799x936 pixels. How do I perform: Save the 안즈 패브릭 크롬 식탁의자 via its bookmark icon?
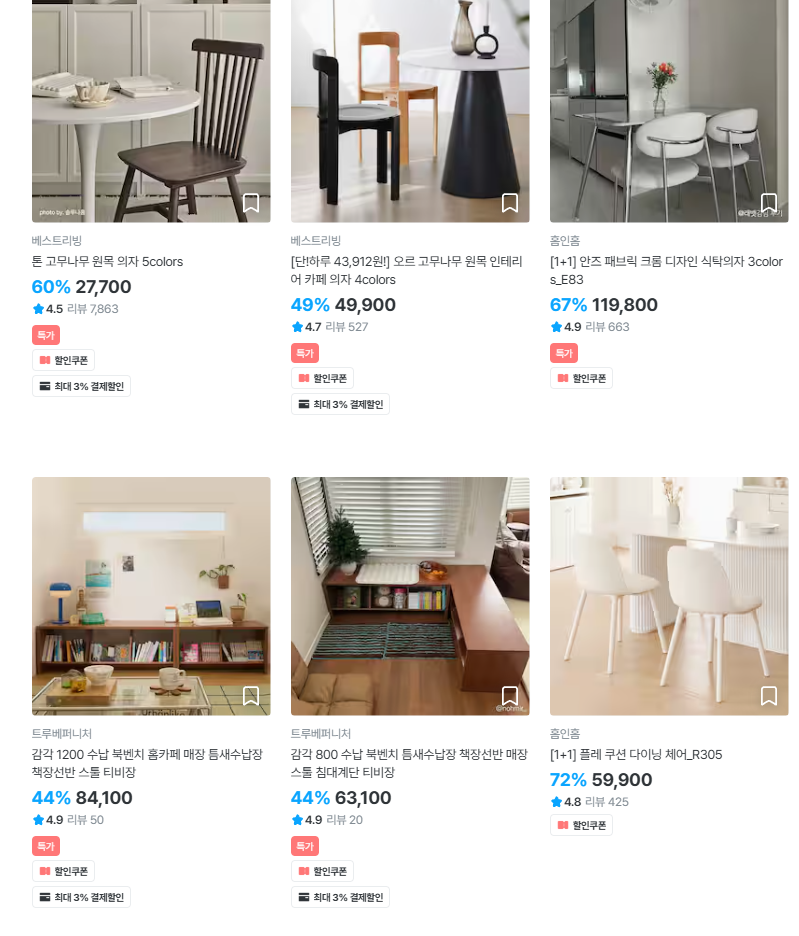769,203
